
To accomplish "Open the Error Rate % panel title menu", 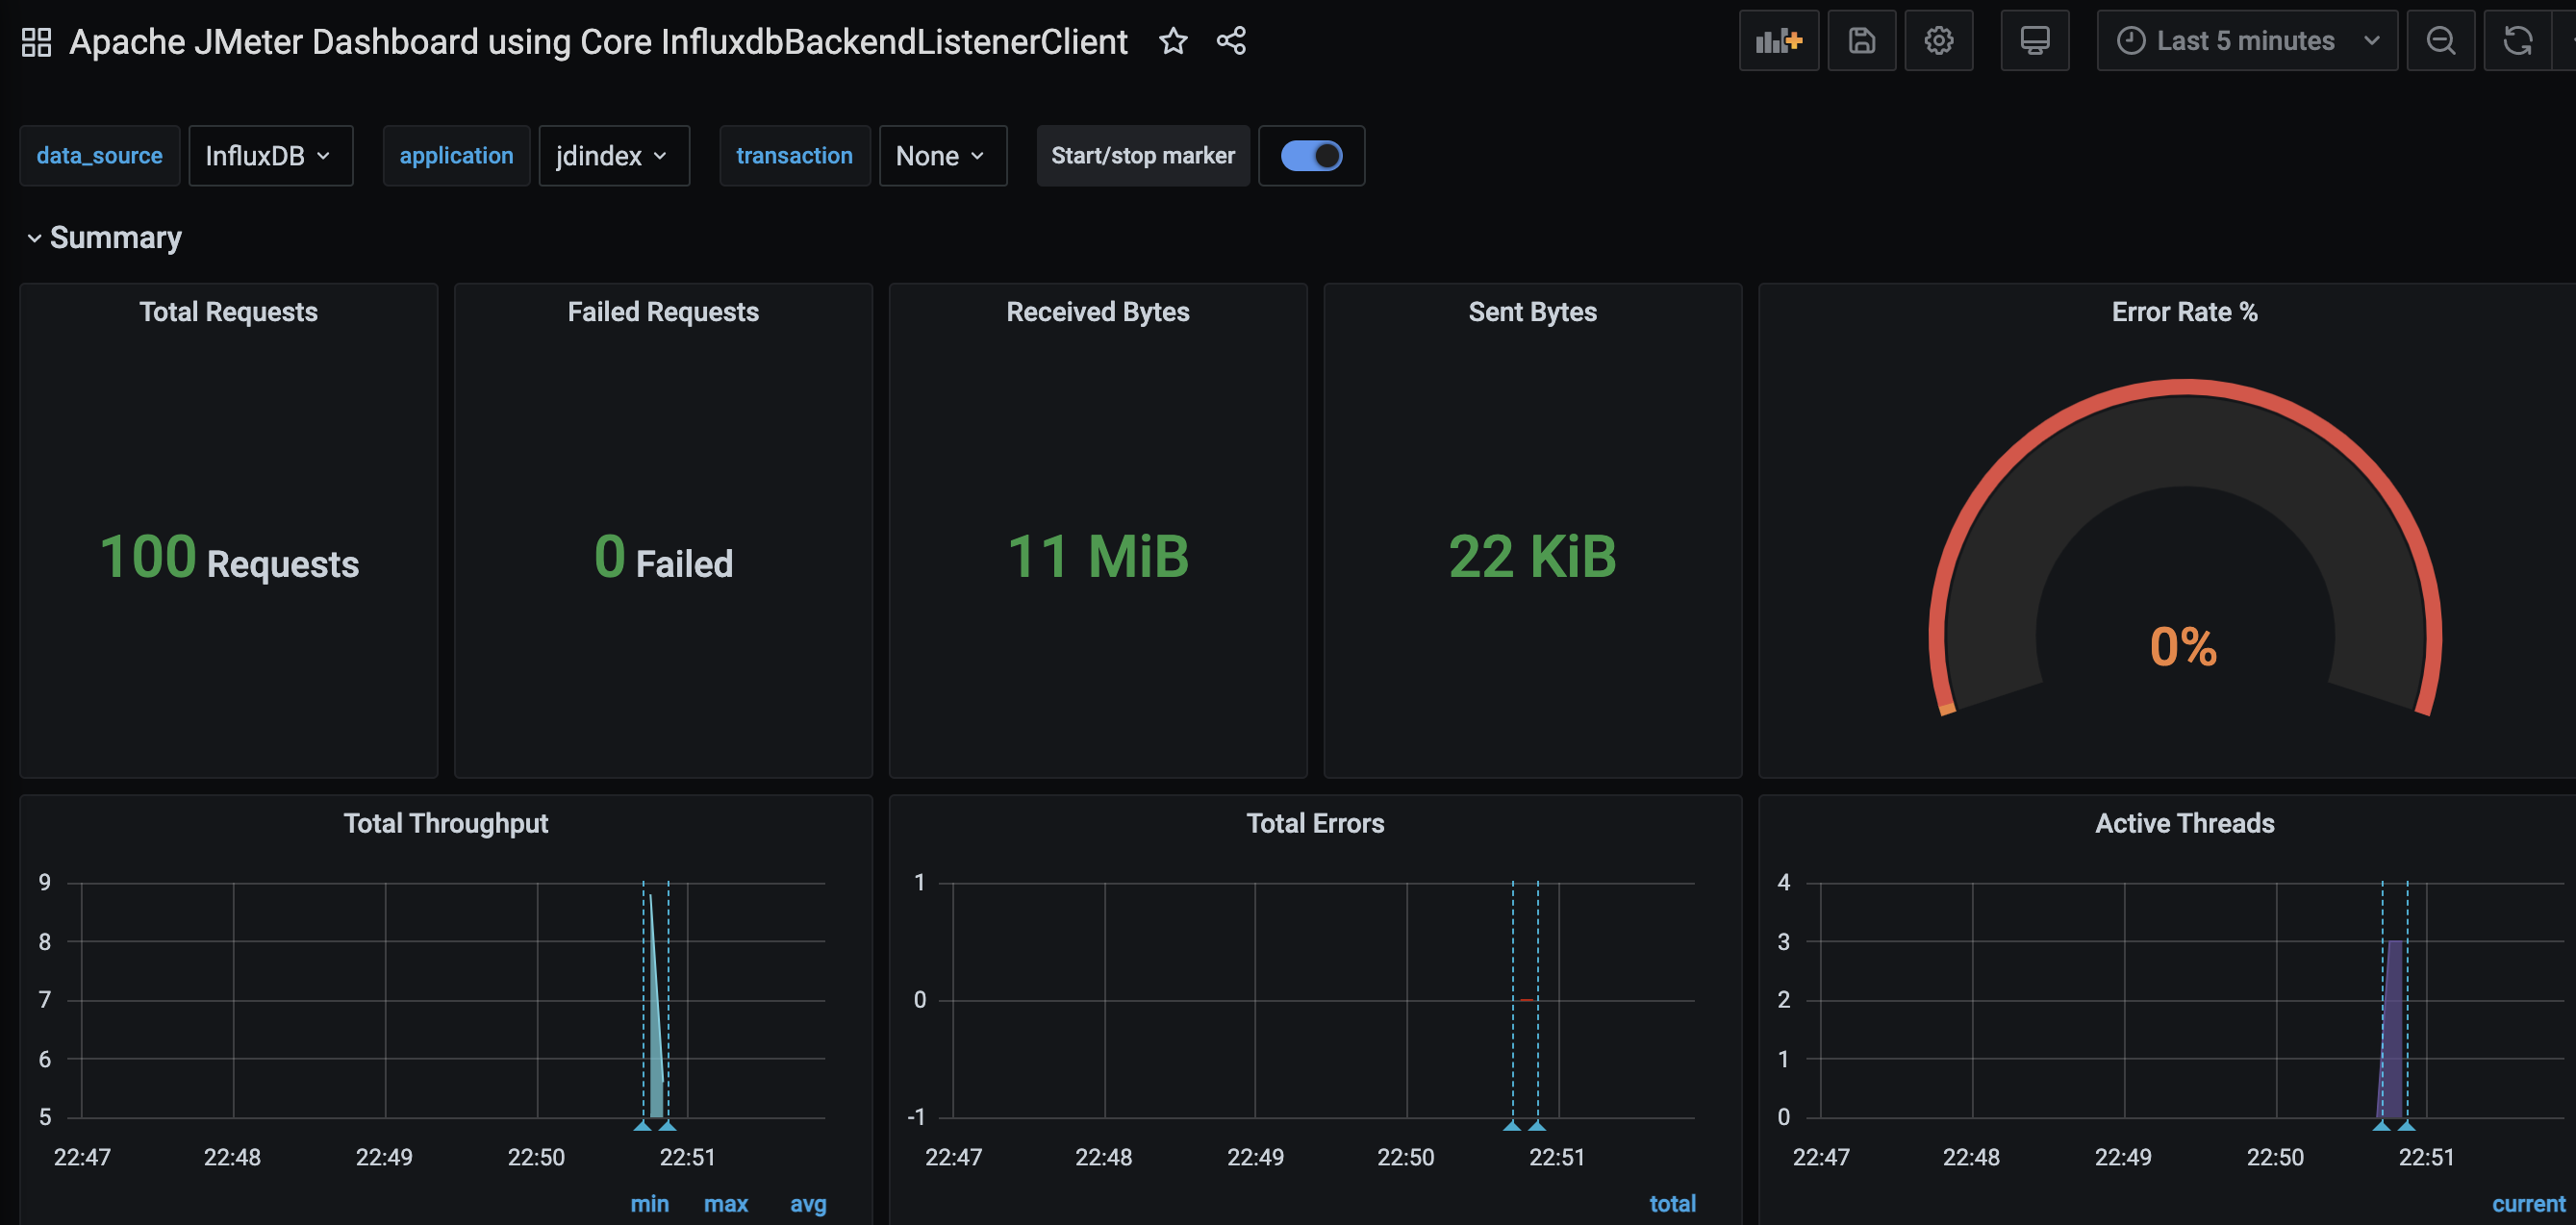I will [x=2184, y=312].
